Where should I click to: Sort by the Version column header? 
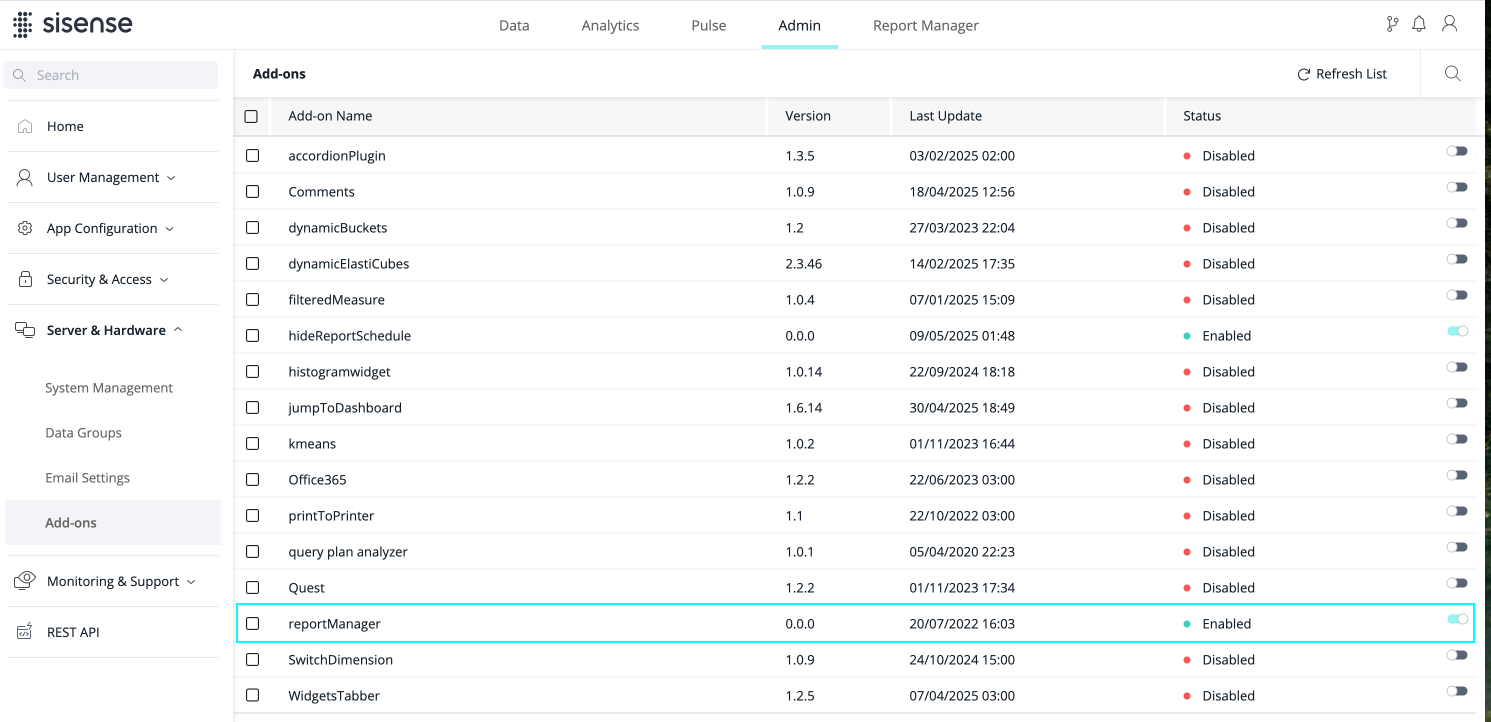(808, 116)
